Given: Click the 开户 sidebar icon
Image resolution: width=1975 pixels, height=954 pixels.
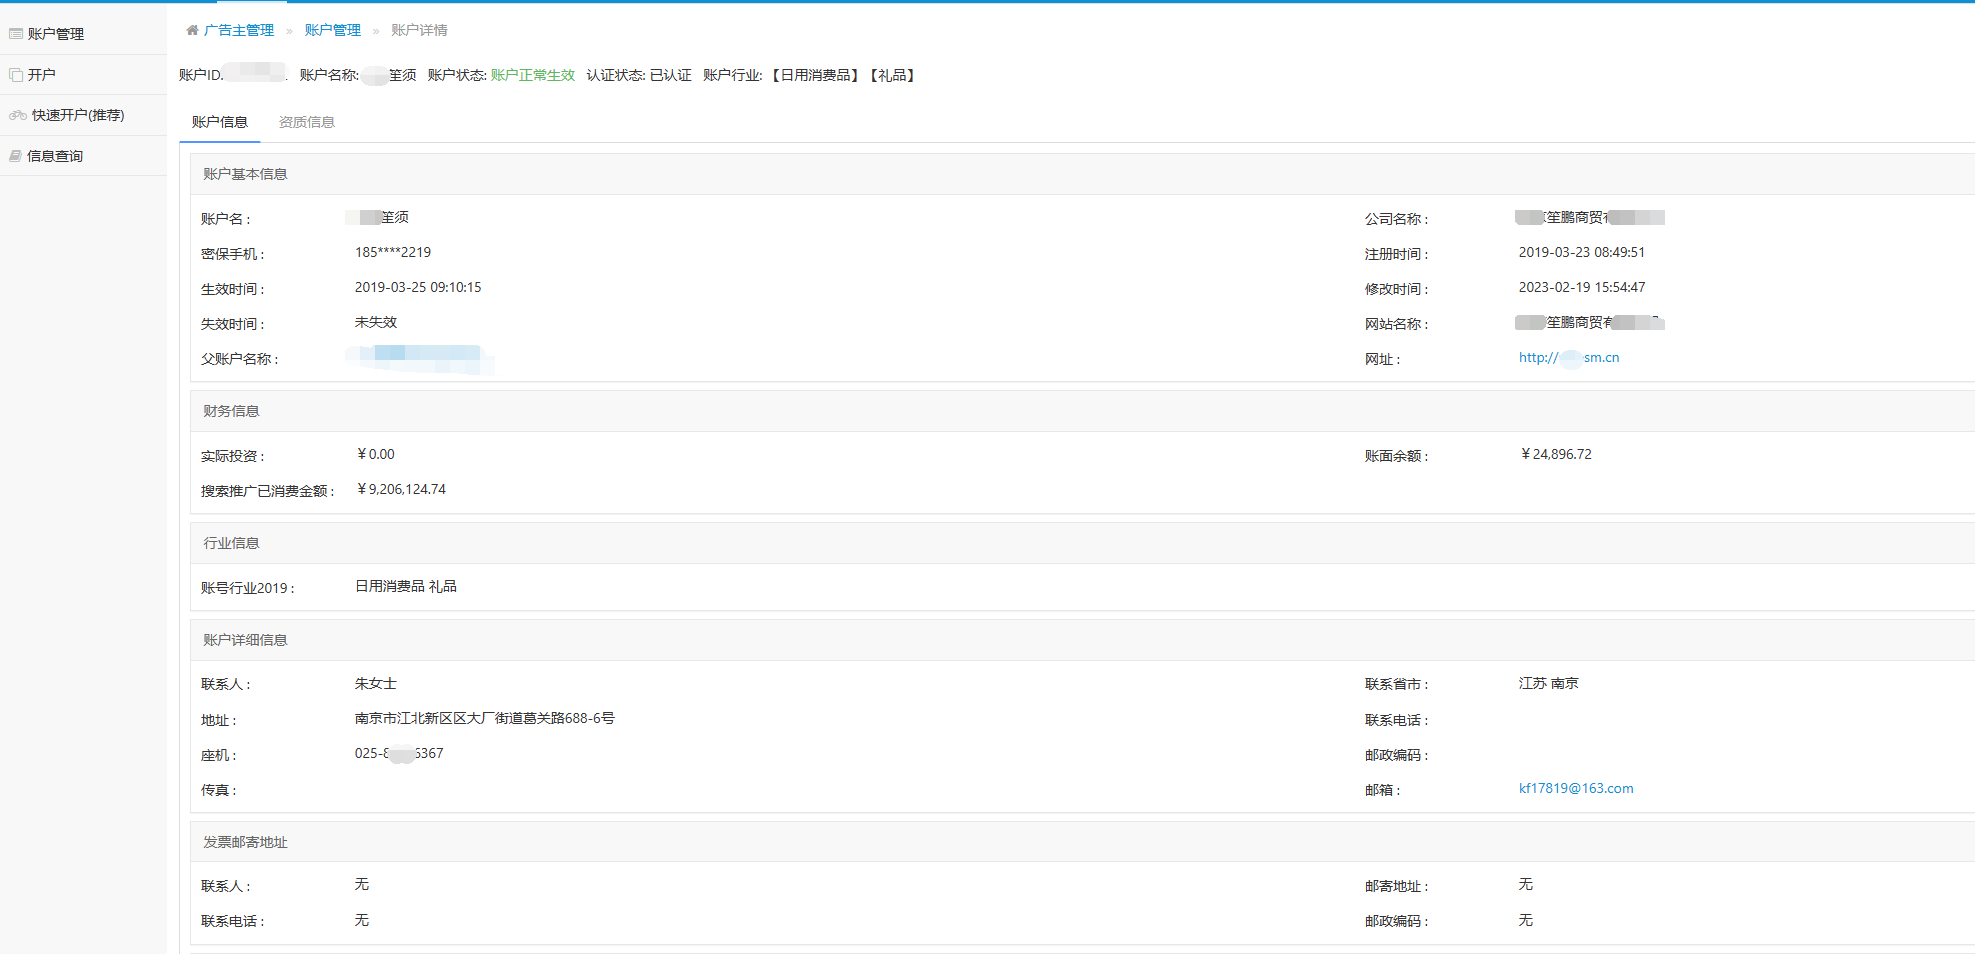Looking at the screenshot, I should tap(16, 75).
